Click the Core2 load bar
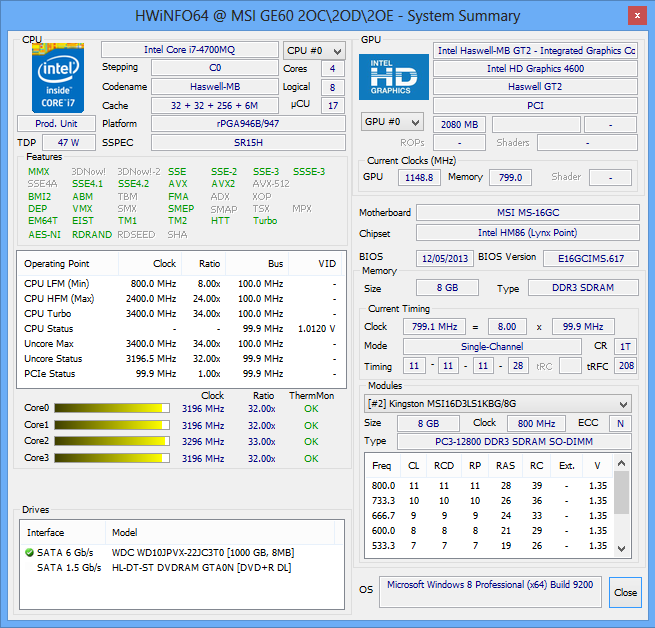Image resolution: width=655 pixels, height=628 pixels. [112, 441]
